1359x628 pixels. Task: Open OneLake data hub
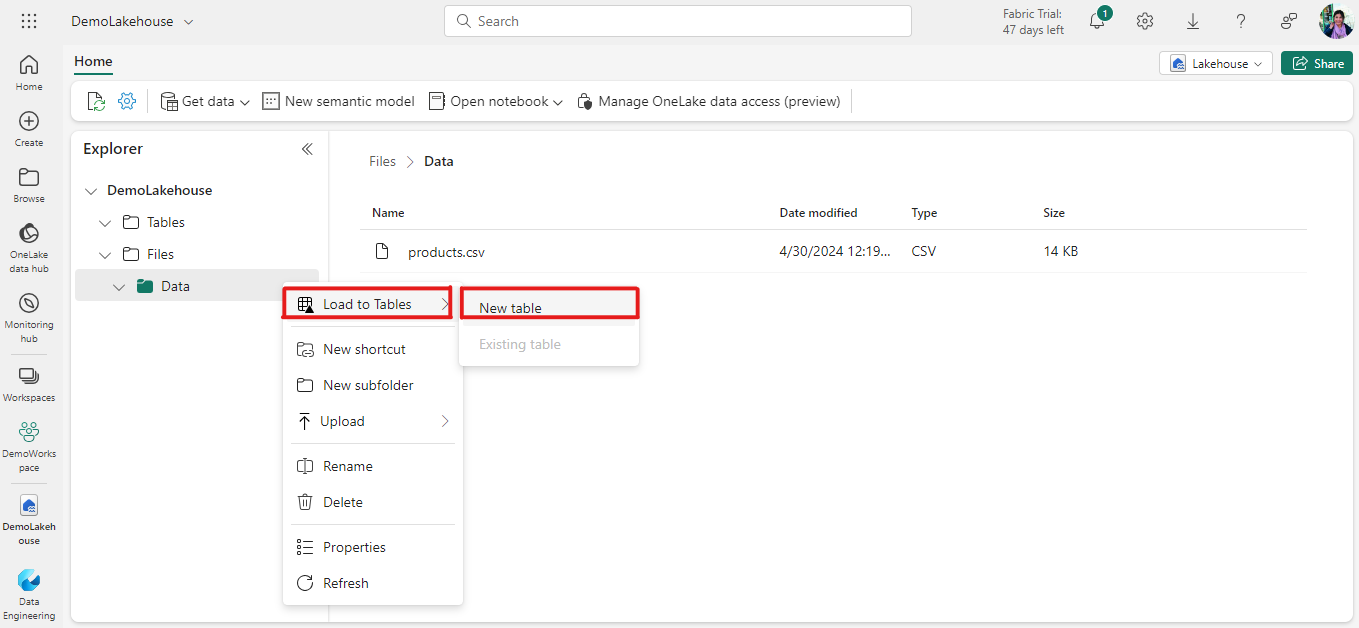pyautogui.click(x=29, y=248)
